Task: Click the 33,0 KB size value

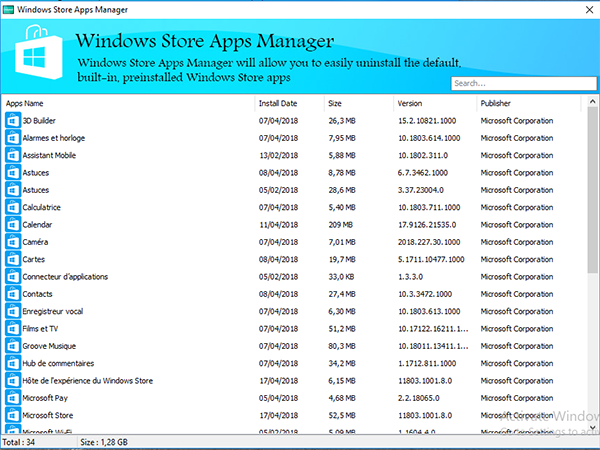Action: (x=341, y=277)
